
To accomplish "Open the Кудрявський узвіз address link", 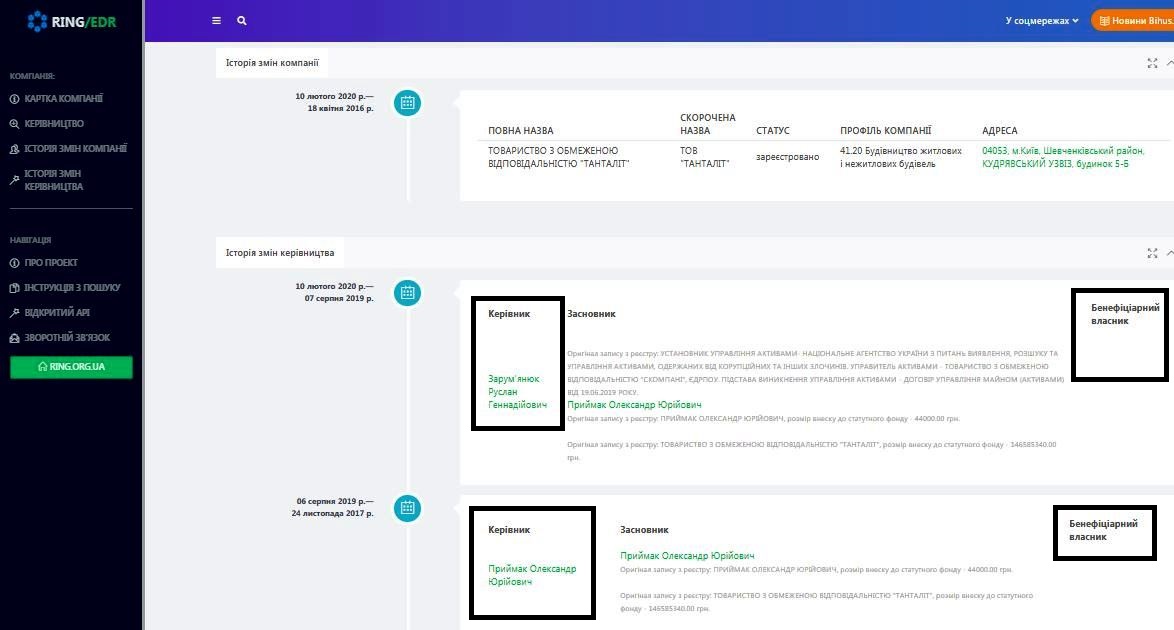I will 1055,164.
